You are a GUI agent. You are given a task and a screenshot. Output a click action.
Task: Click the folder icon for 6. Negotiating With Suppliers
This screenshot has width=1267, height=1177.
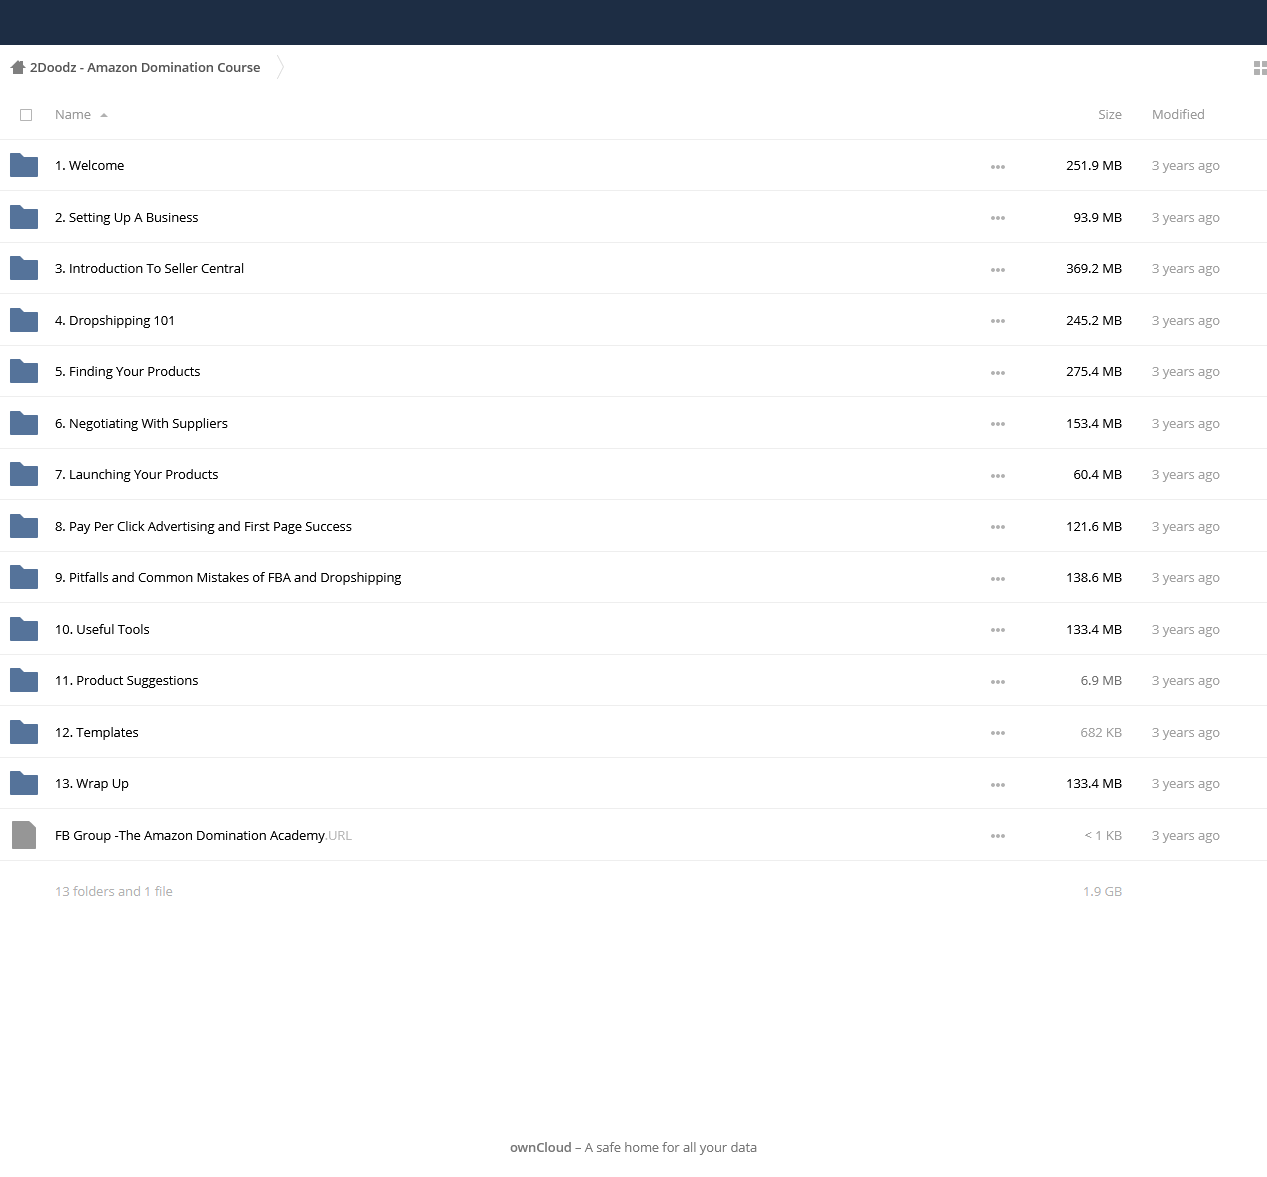tap(24, 423)
